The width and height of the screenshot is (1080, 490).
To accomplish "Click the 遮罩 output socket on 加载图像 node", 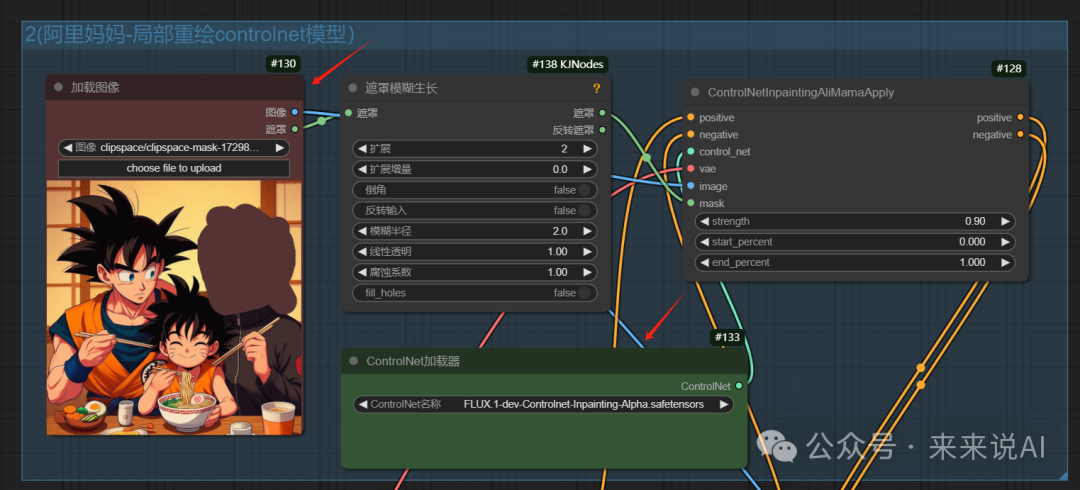I will (x=295, y=129).
